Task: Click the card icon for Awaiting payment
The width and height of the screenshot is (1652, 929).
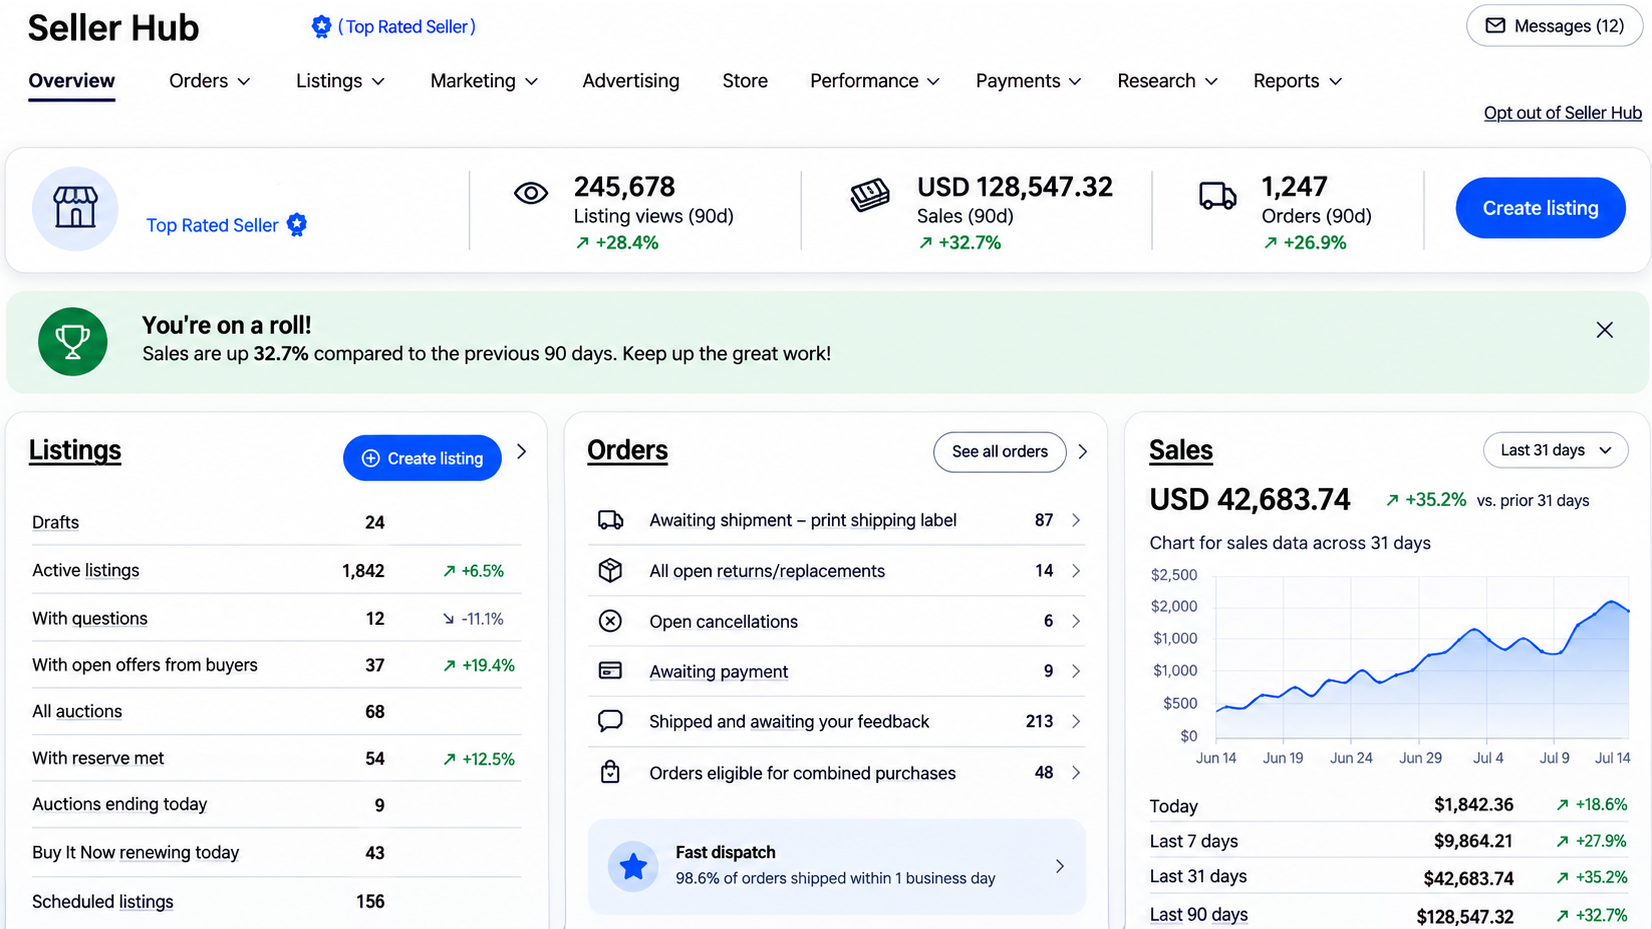Action: 610,671
